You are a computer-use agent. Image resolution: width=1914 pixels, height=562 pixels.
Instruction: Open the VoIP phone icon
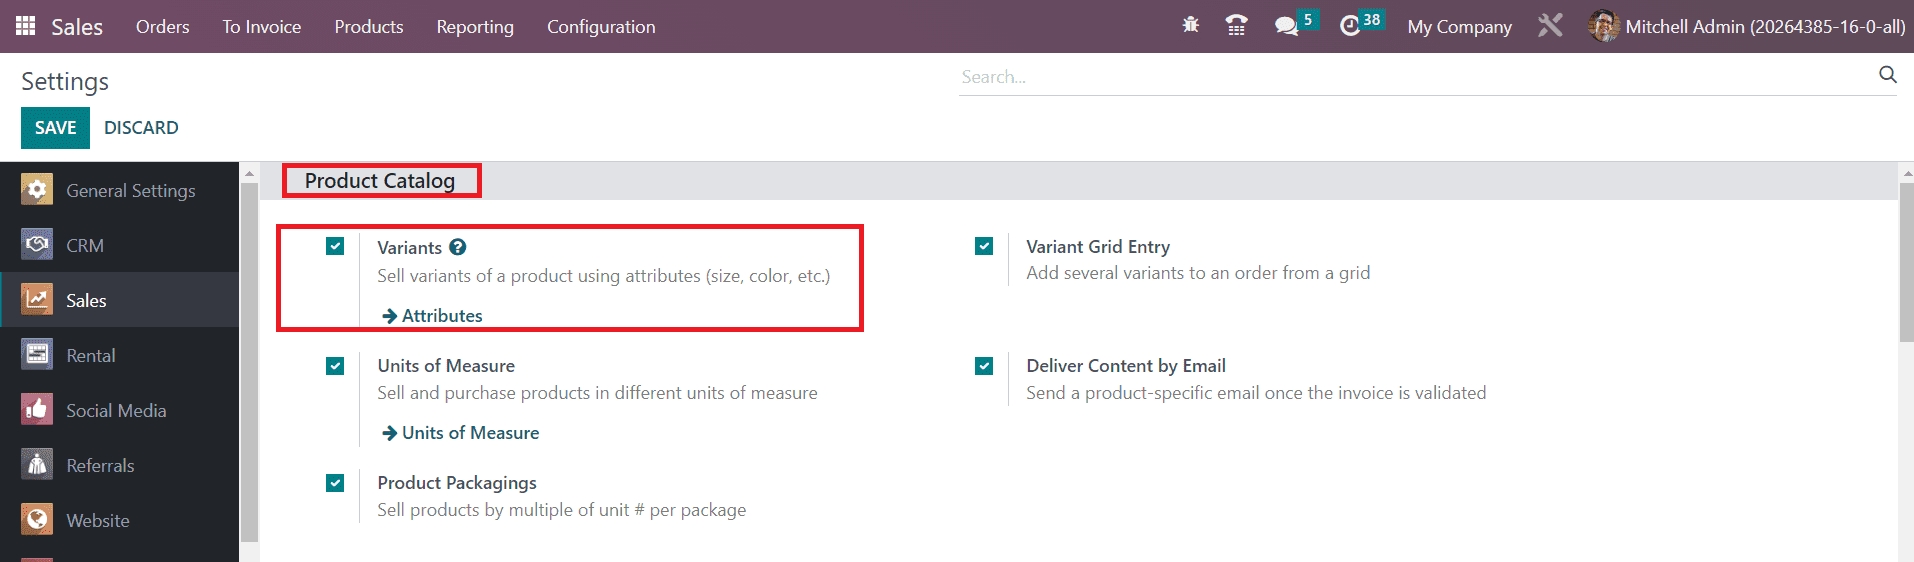(1236, 26)
